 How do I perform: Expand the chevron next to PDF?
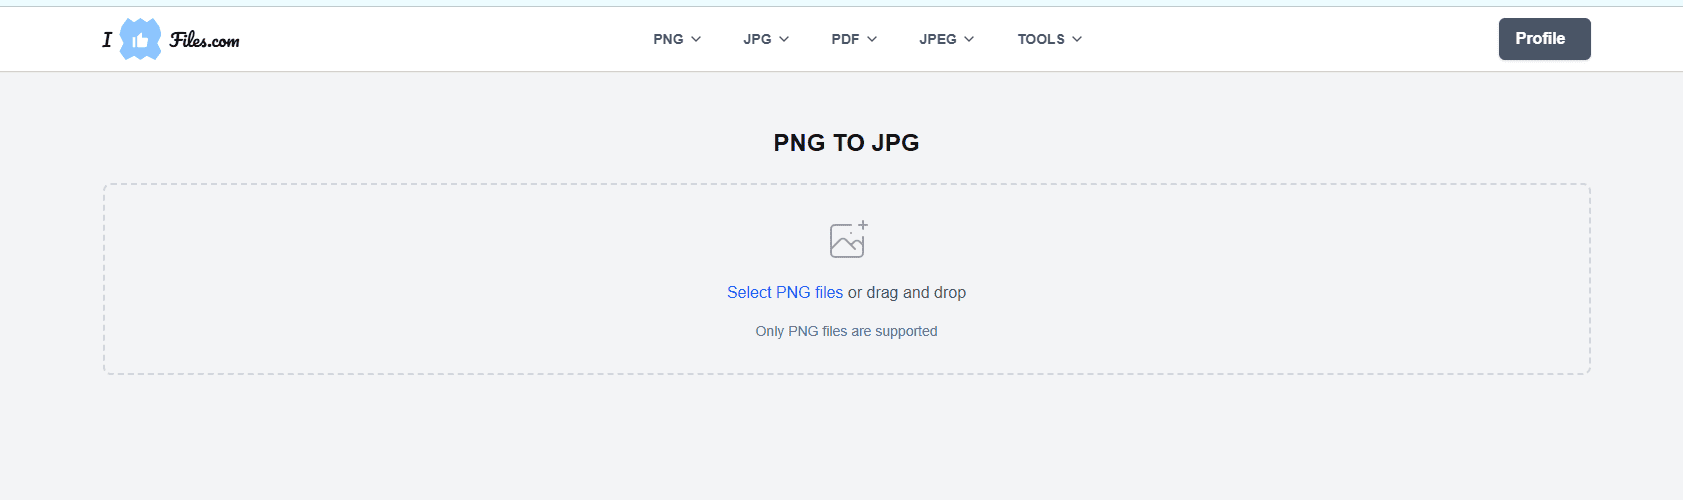pyautogui.click(x=872, y=39)
